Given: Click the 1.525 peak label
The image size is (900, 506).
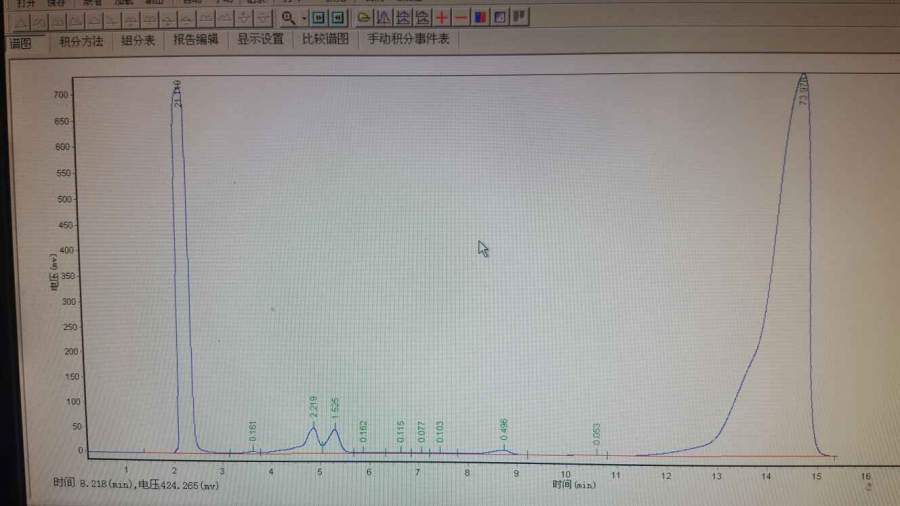Looking at the screenshot, I should click(x=336, y=407).
